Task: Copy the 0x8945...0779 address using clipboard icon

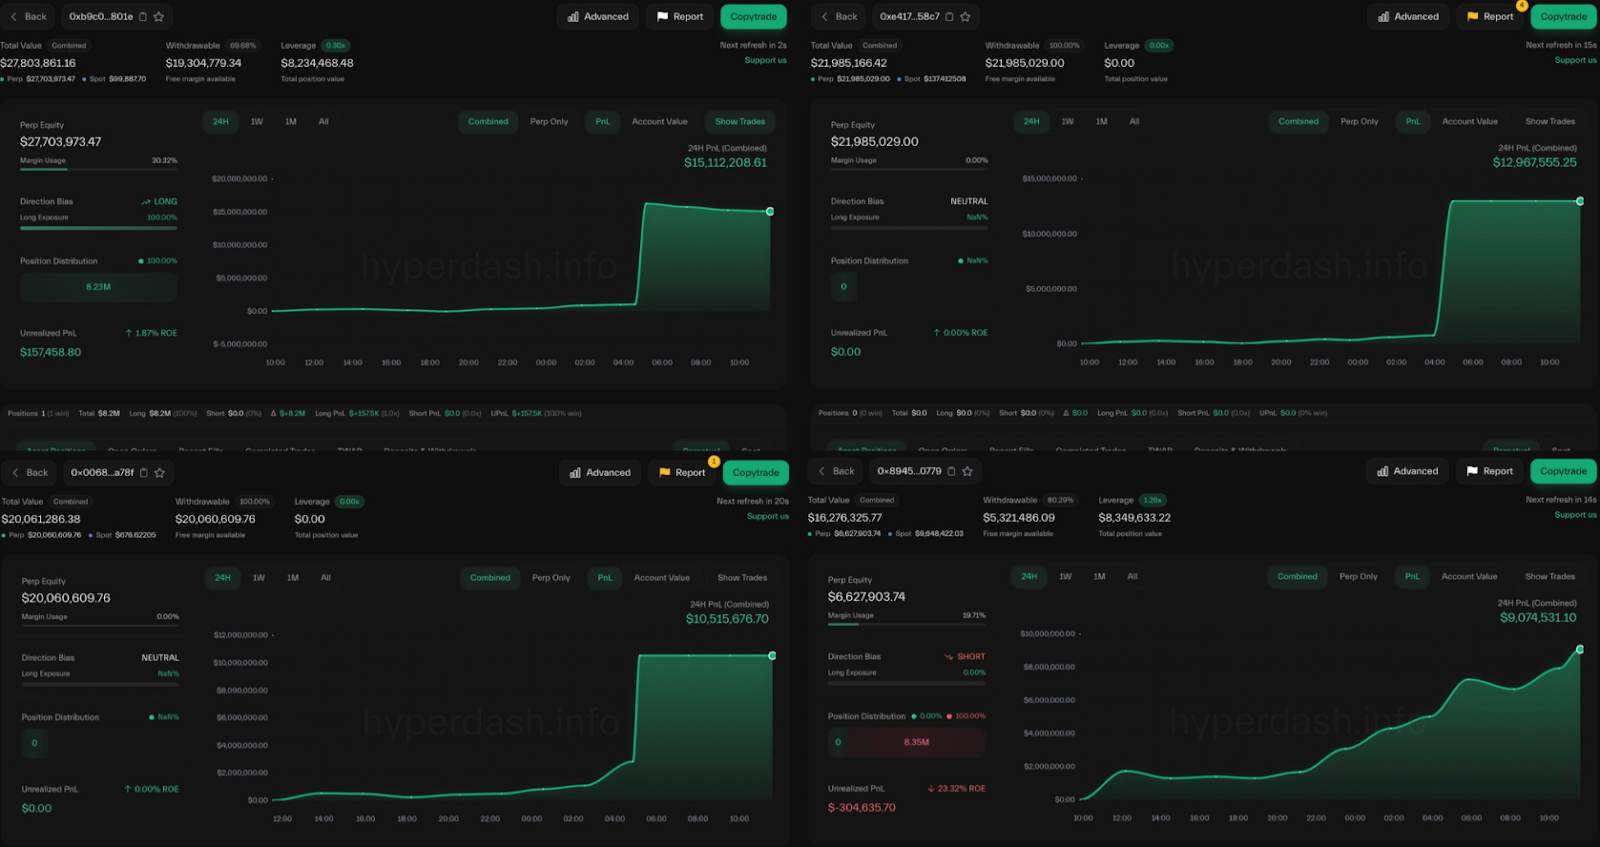Action: coord(951,471)
